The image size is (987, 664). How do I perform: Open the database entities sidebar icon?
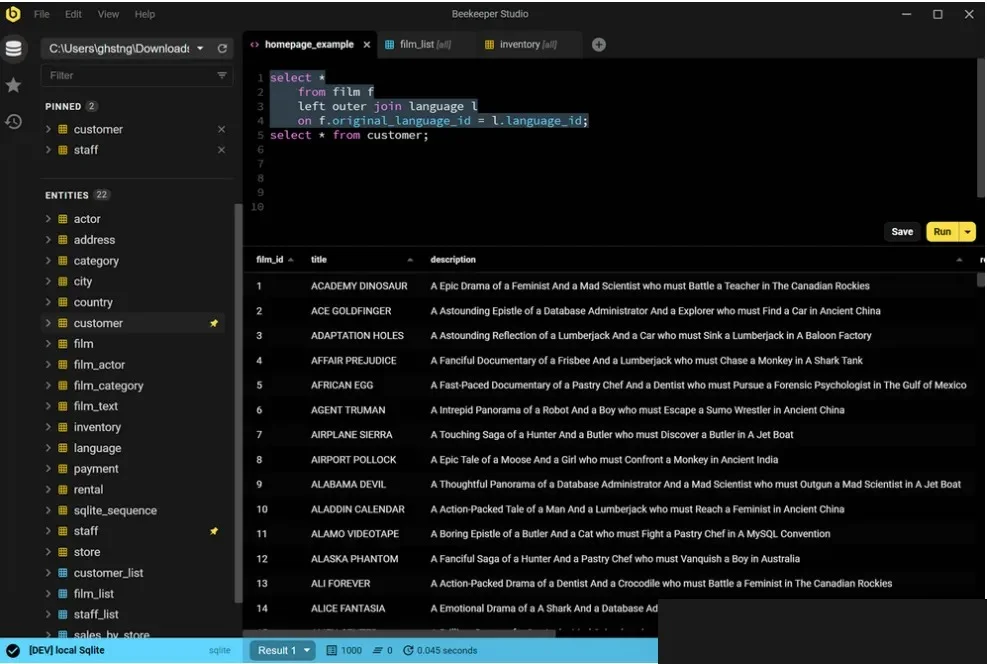tap(13, 48)
